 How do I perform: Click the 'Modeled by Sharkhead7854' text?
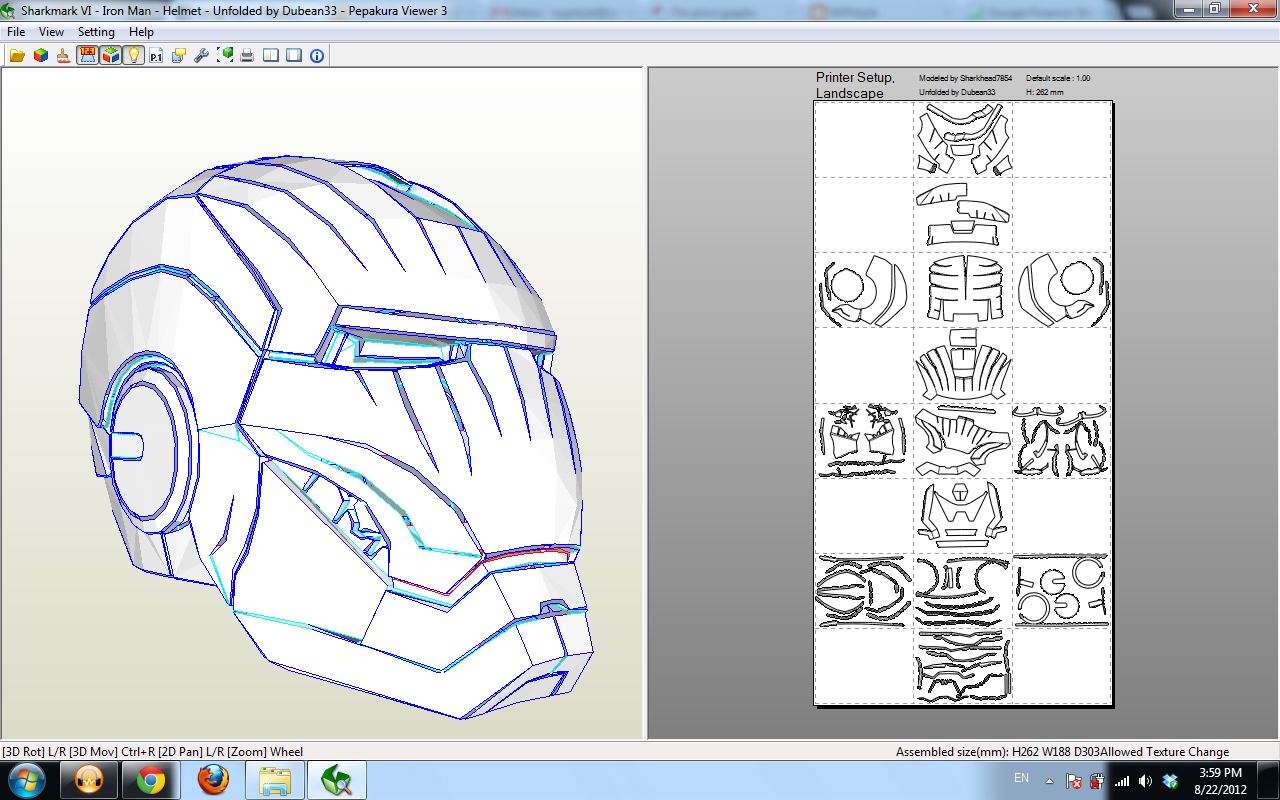(965, 78)
